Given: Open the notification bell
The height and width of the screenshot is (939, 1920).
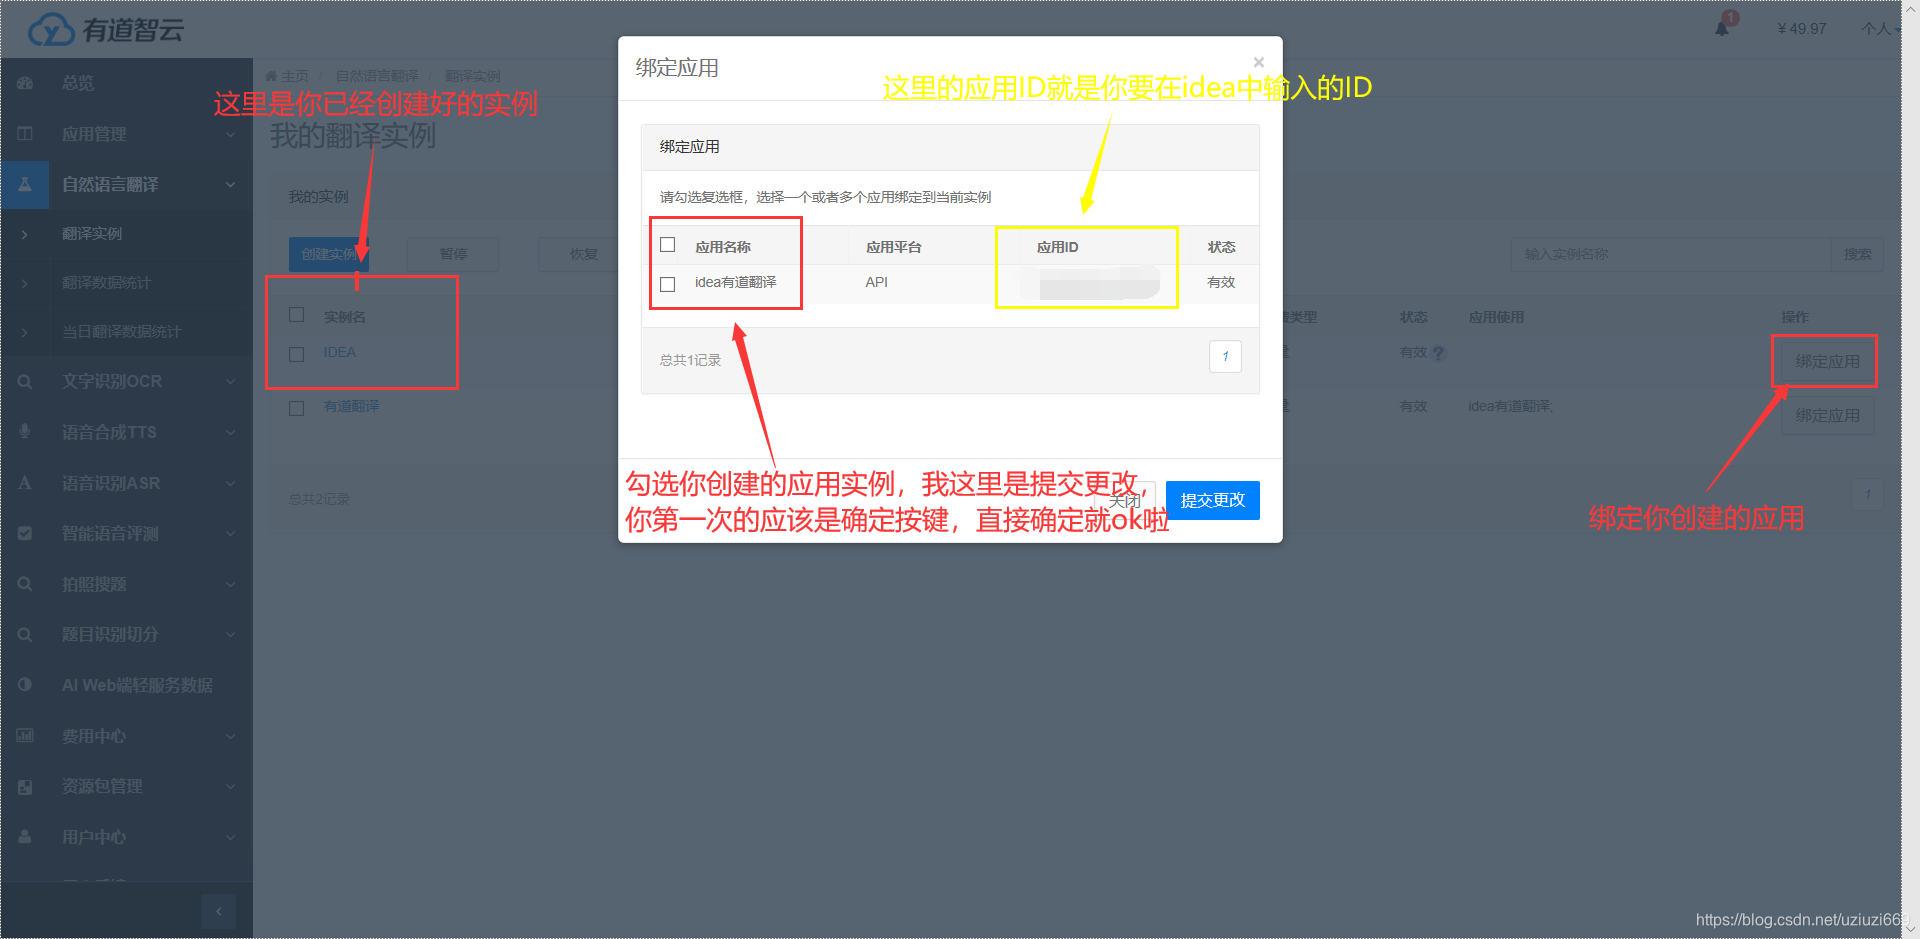Looking at the screenshot, I should click(1722, 28).
